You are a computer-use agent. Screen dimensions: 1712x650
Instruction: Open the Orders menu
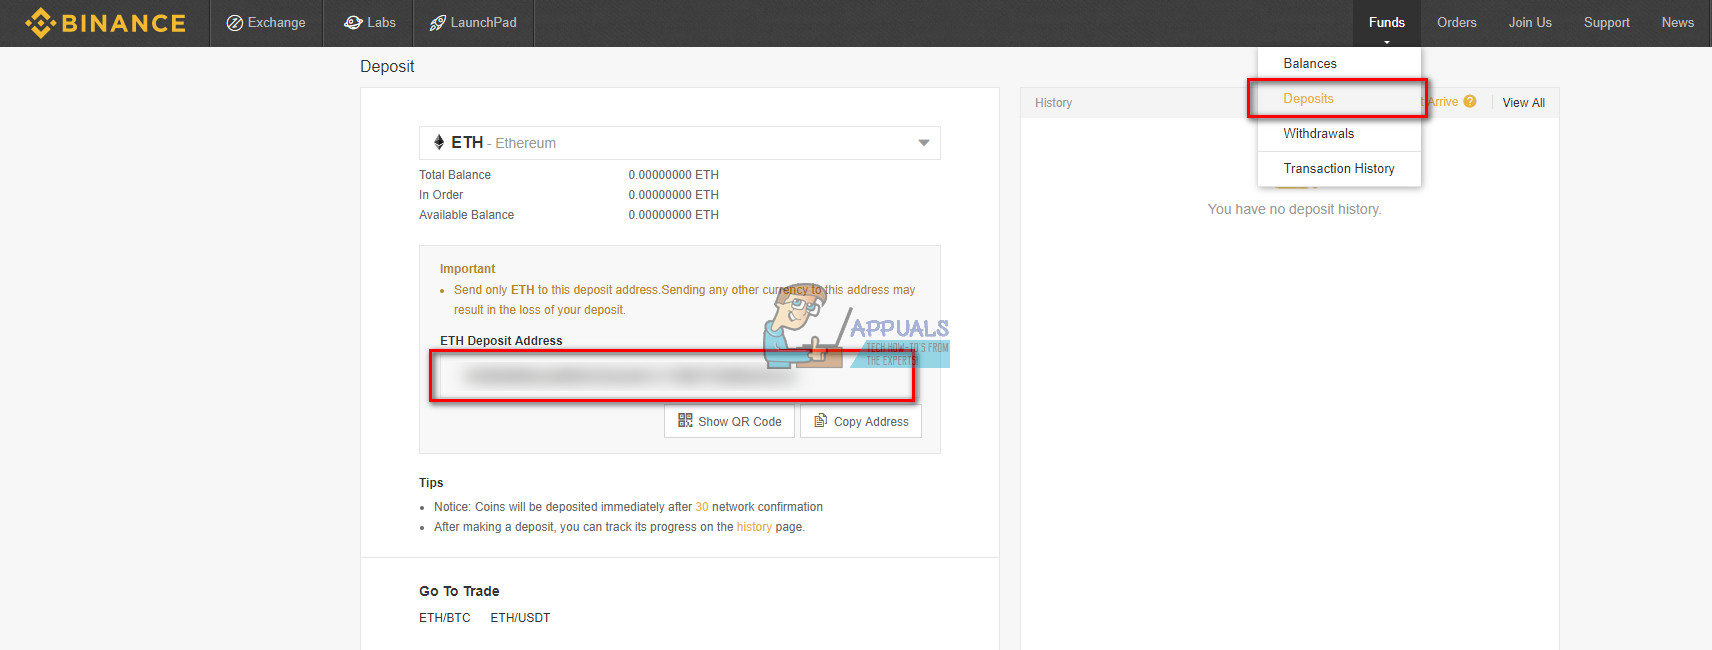(1456, 23)
